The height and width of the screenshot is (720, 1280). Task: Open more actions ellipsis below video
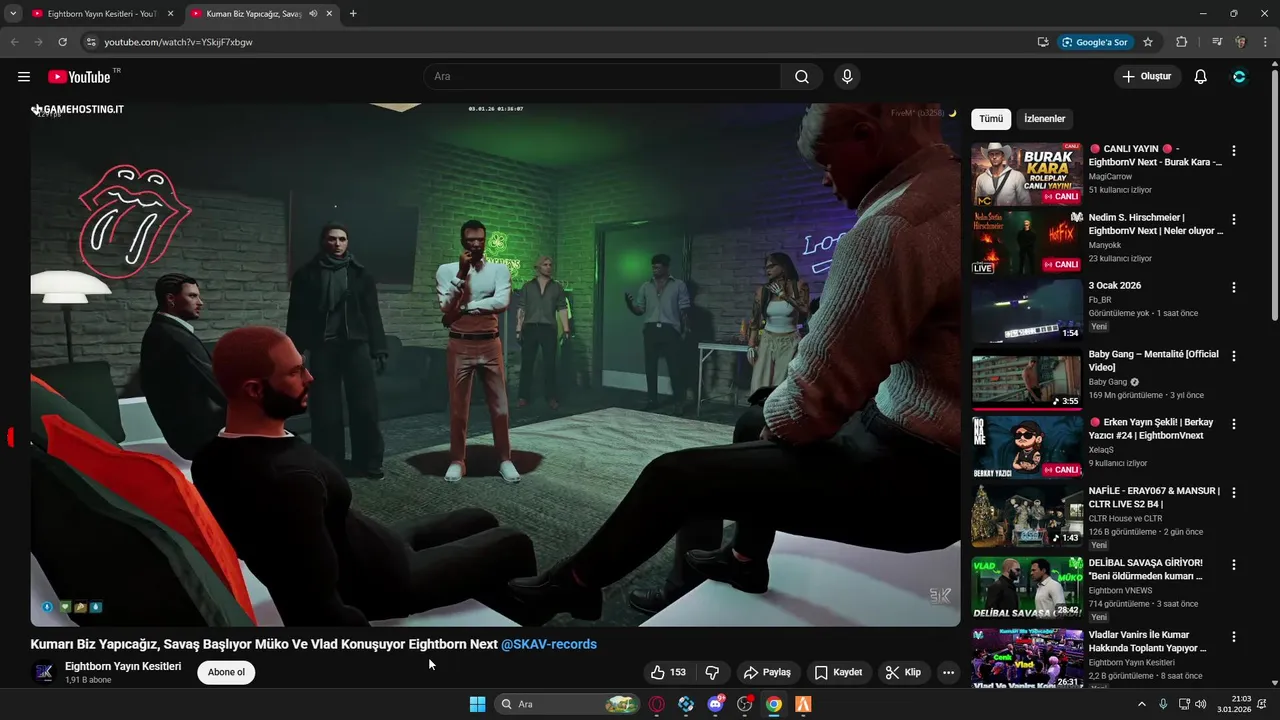(x=949, y=672)
